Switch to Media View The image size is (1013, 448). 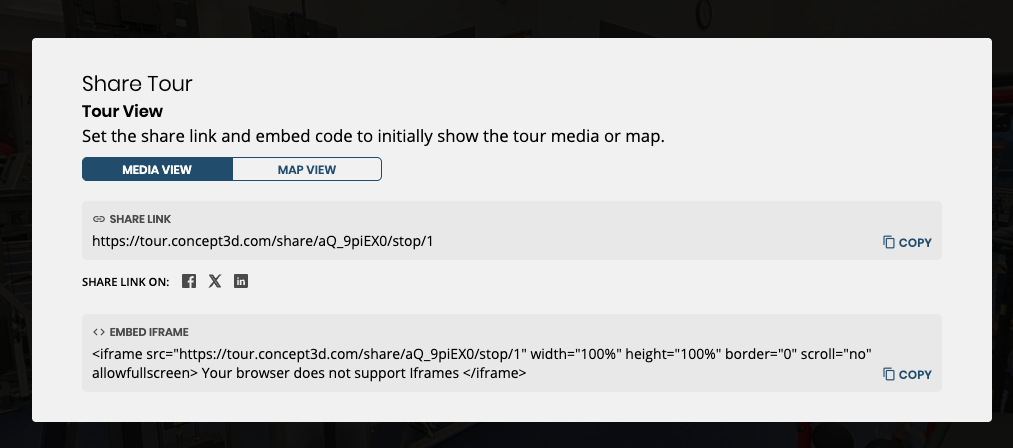157,169
